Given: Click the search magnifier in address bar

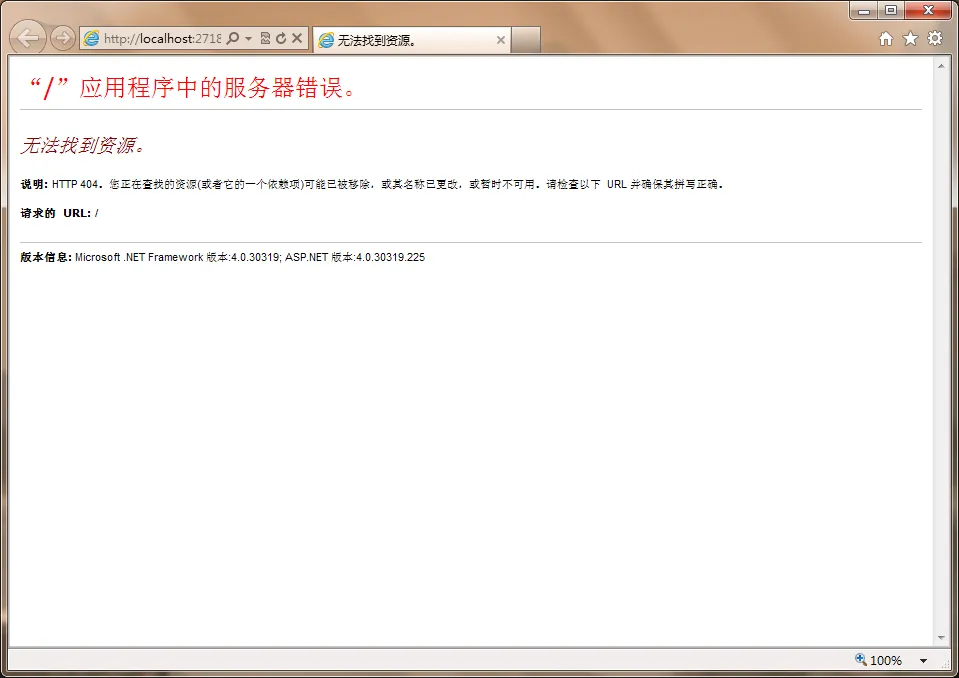Looking at the screenshot, I should click(233, 39).
